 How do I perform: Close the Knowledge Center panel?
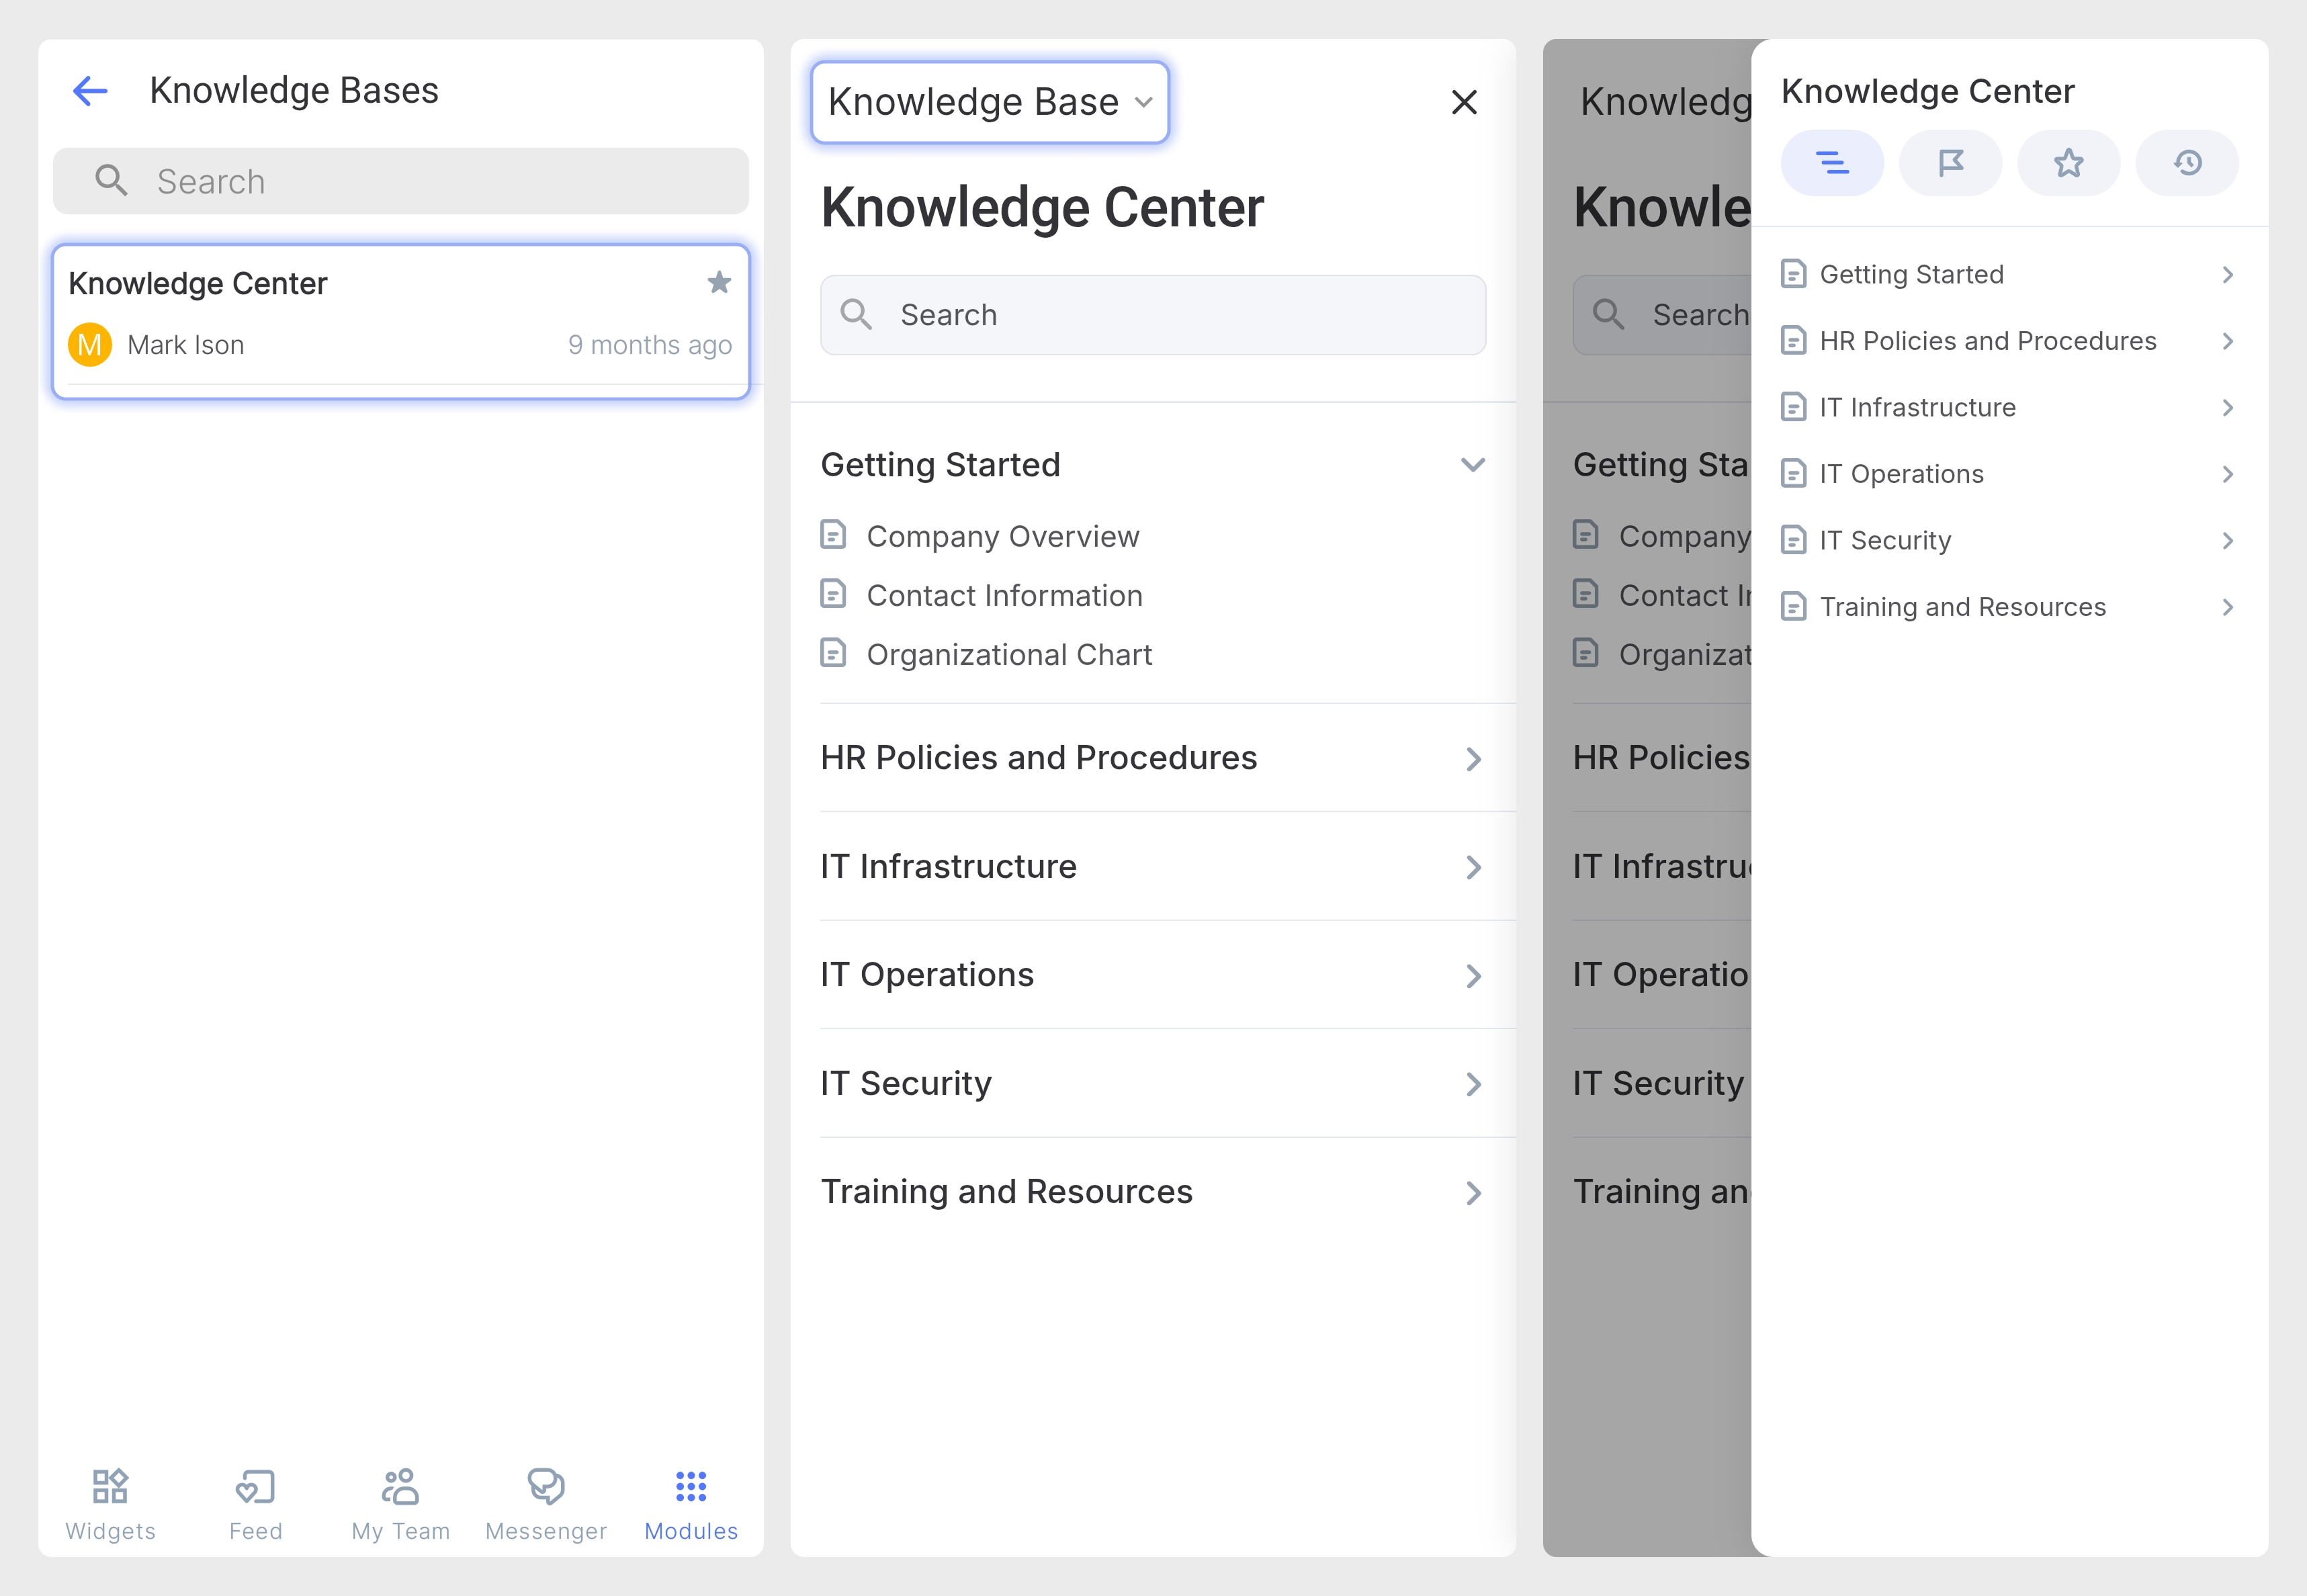pyautogui.click(x=1464, y=102)
